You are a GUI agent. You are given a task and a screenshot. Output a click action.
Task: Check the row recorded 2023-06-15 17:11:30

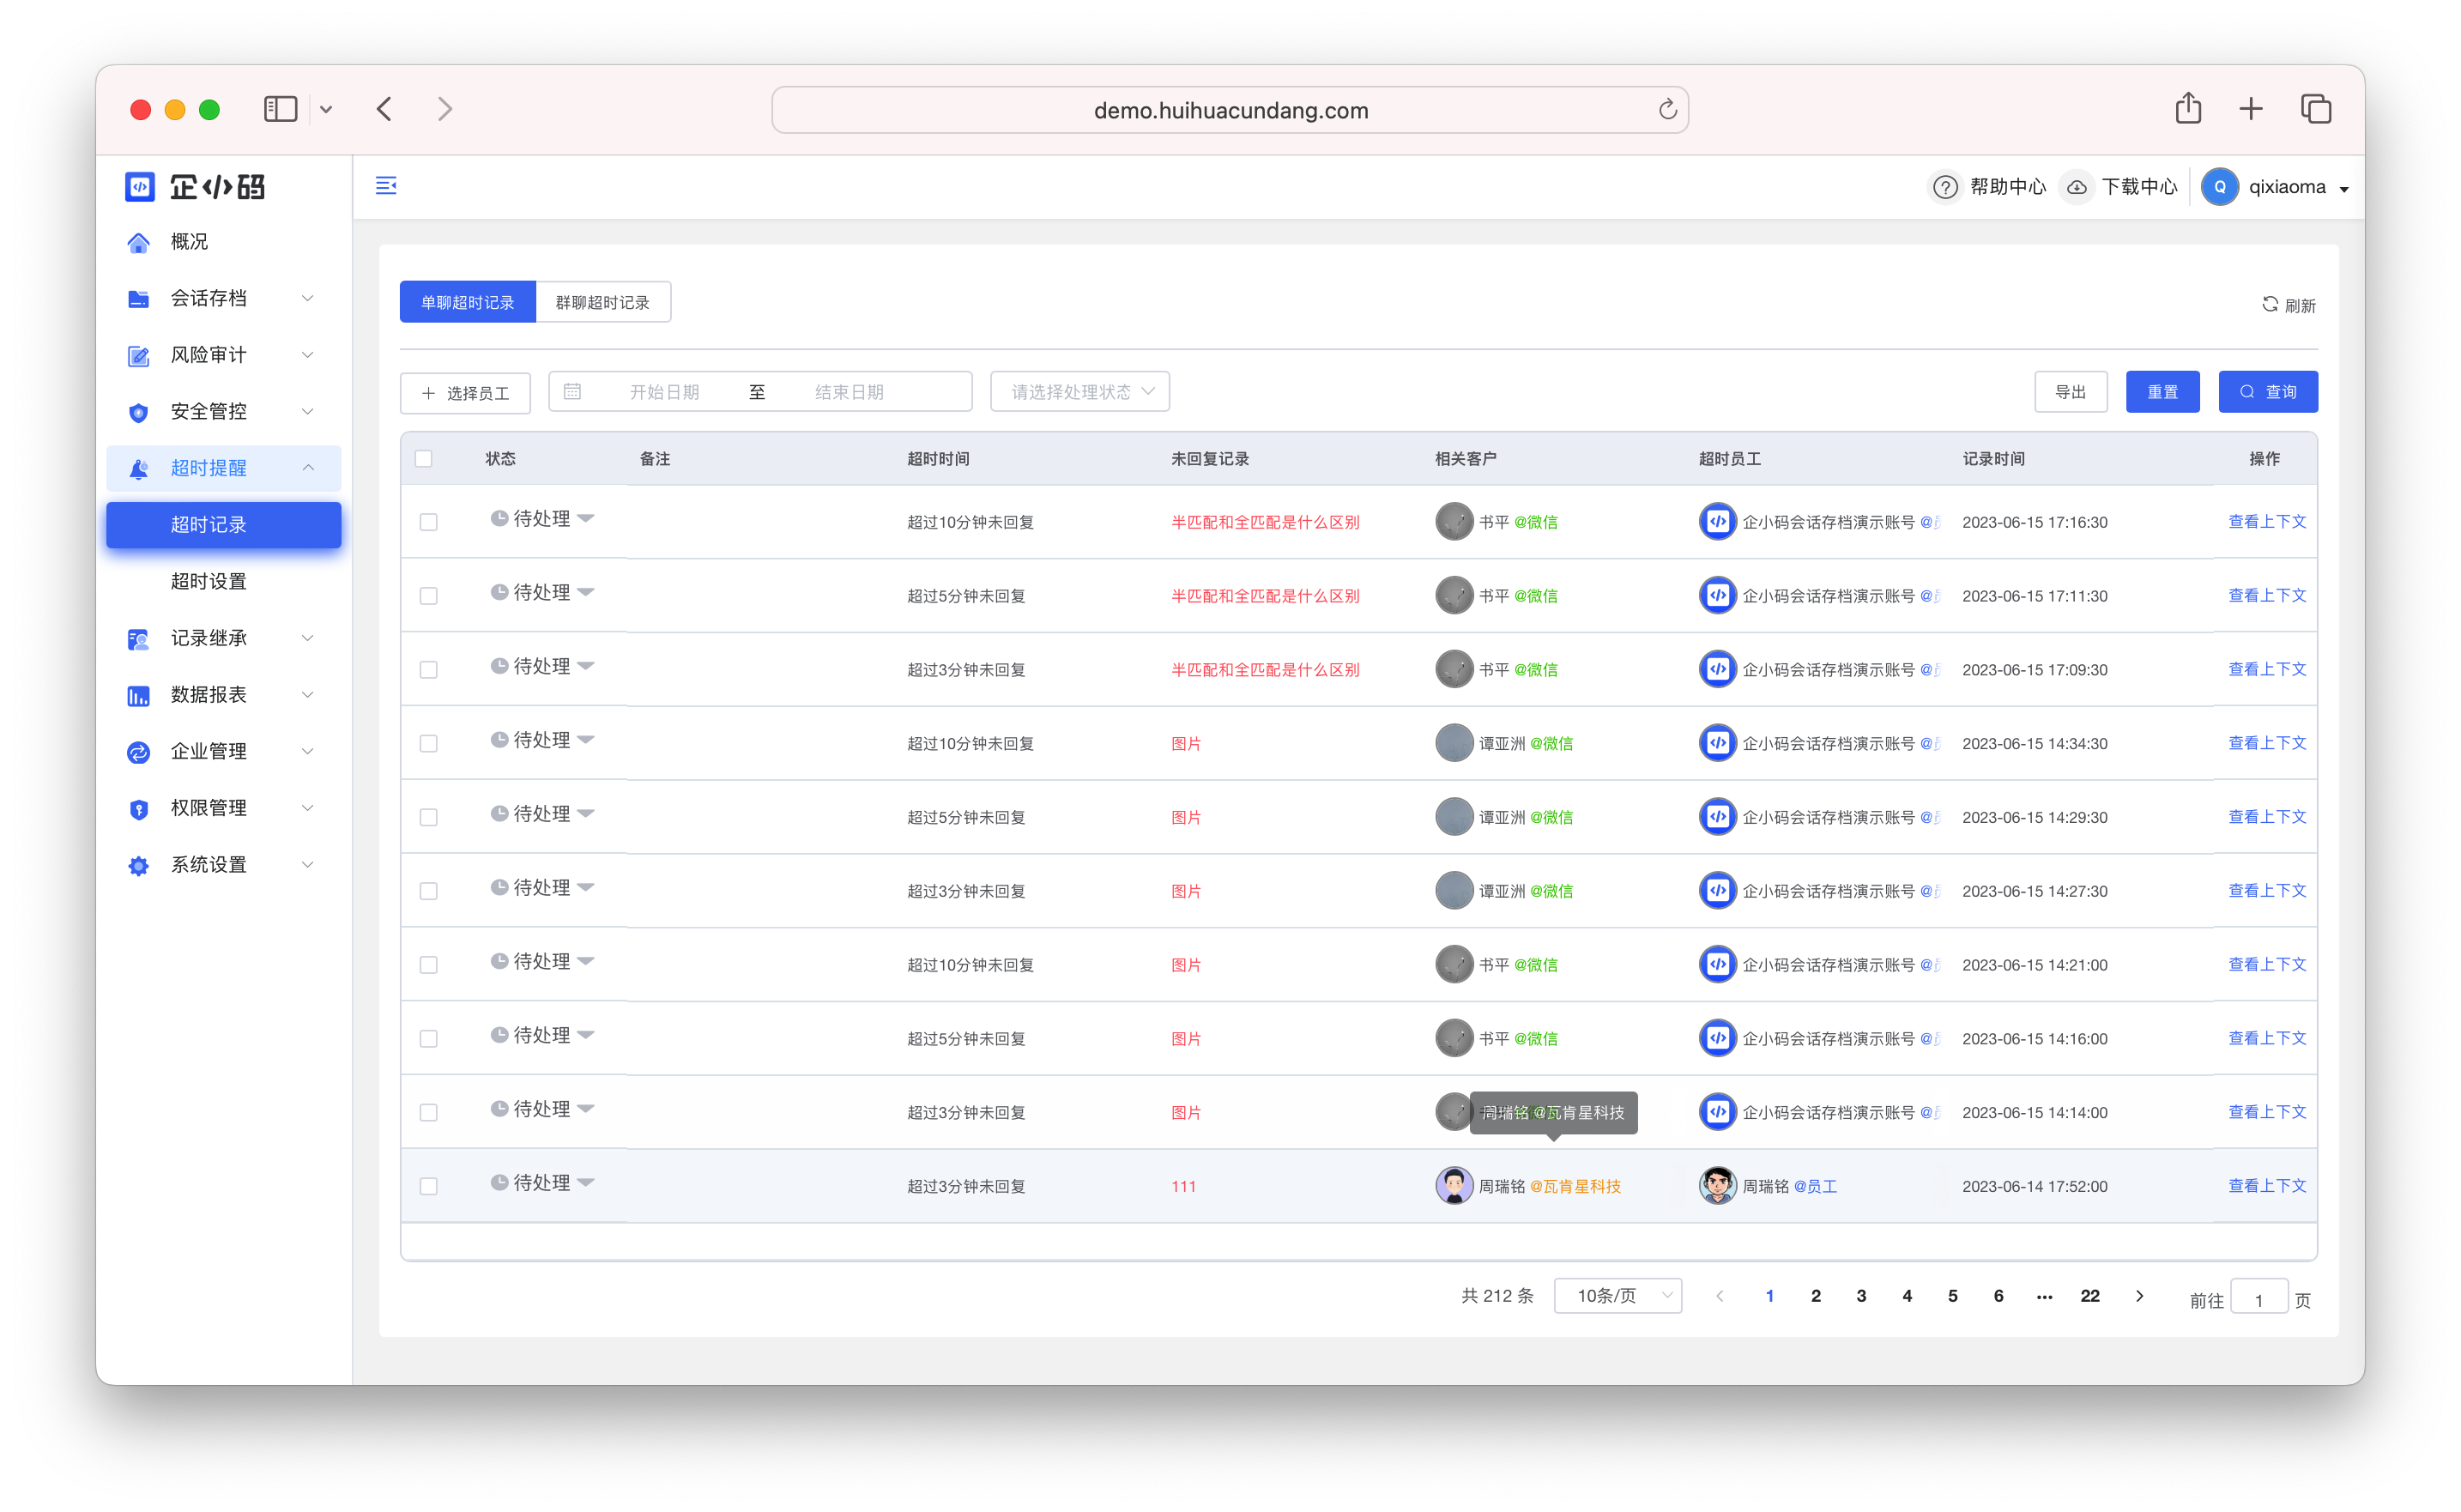429,596
